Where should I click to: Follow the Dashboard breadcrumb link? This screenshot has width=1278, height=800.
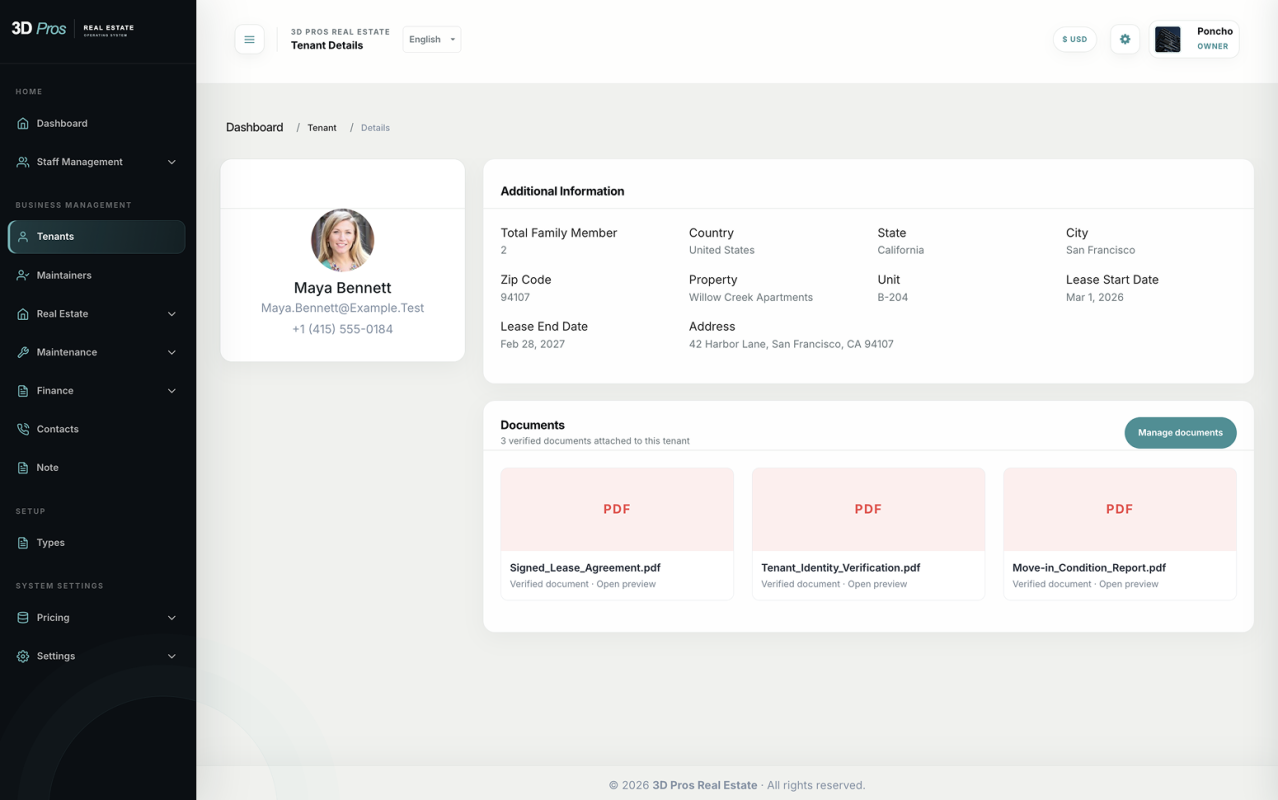pyautogui.click(x=255, y=128)
